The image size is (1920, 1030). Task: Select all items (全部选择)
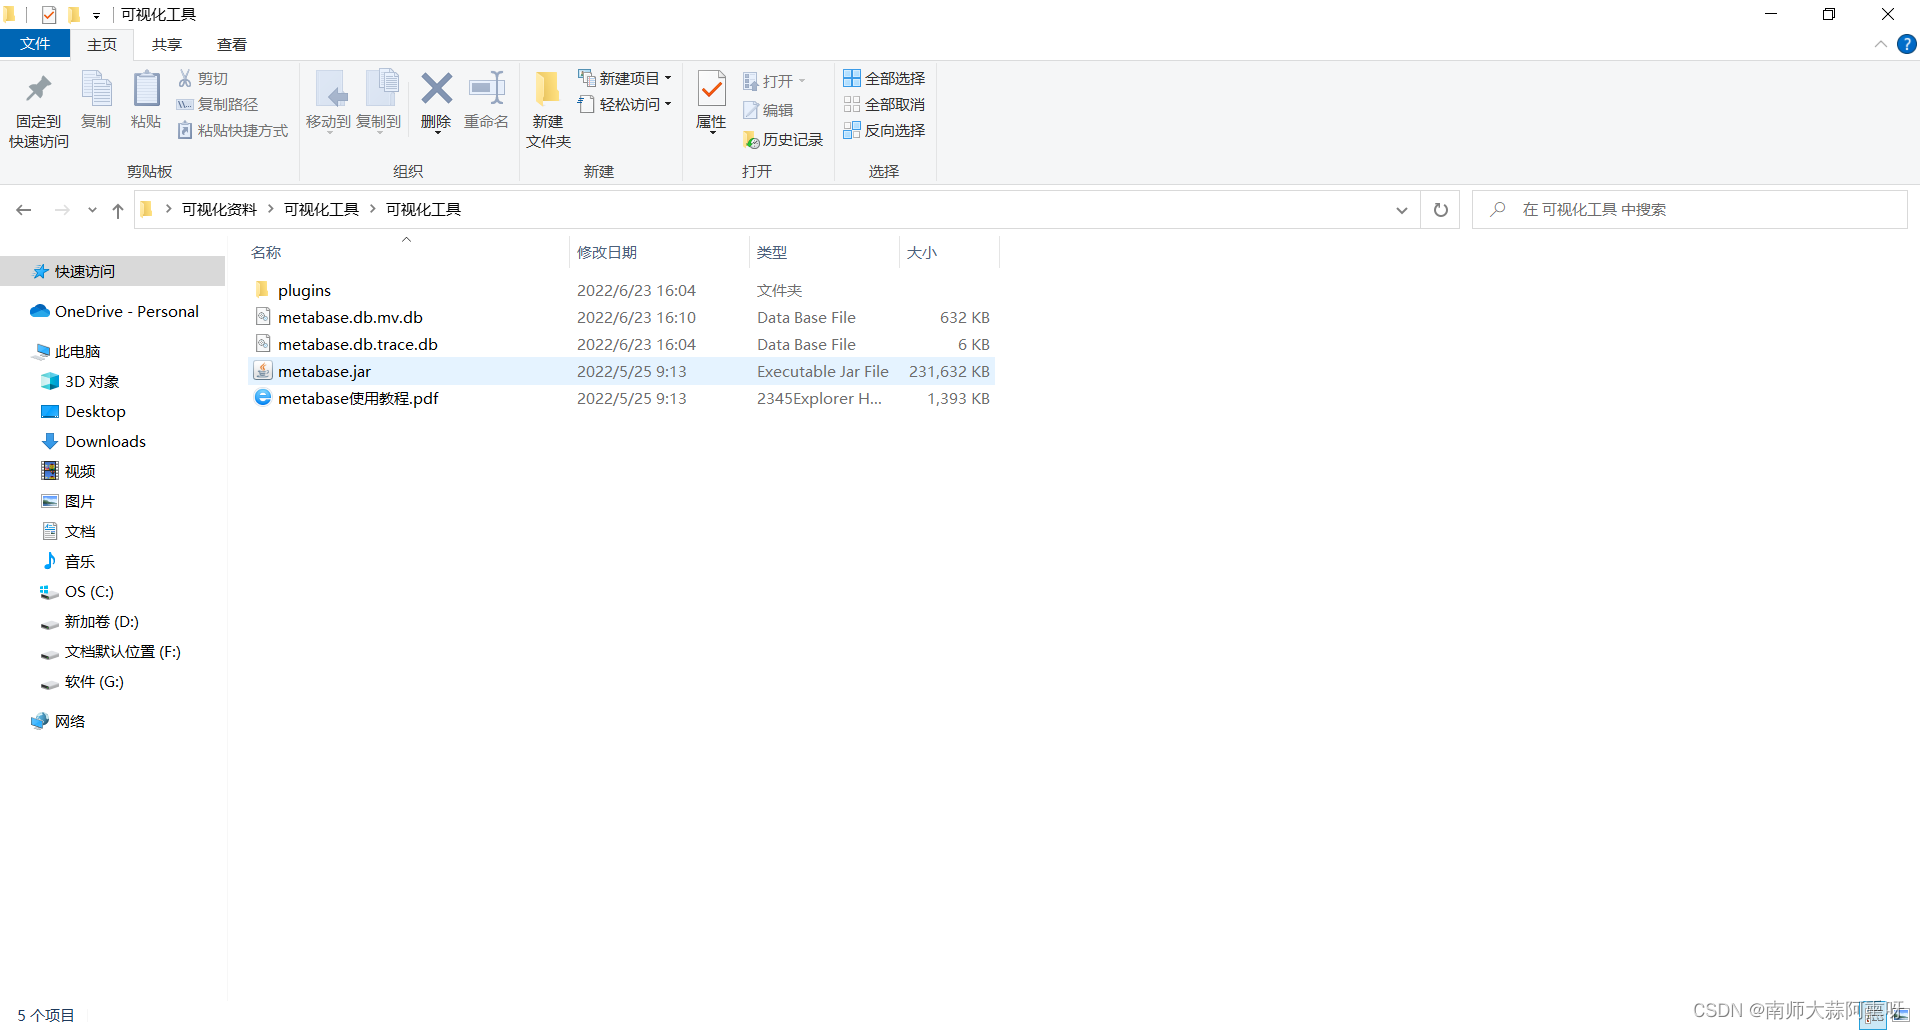point(884,78)
